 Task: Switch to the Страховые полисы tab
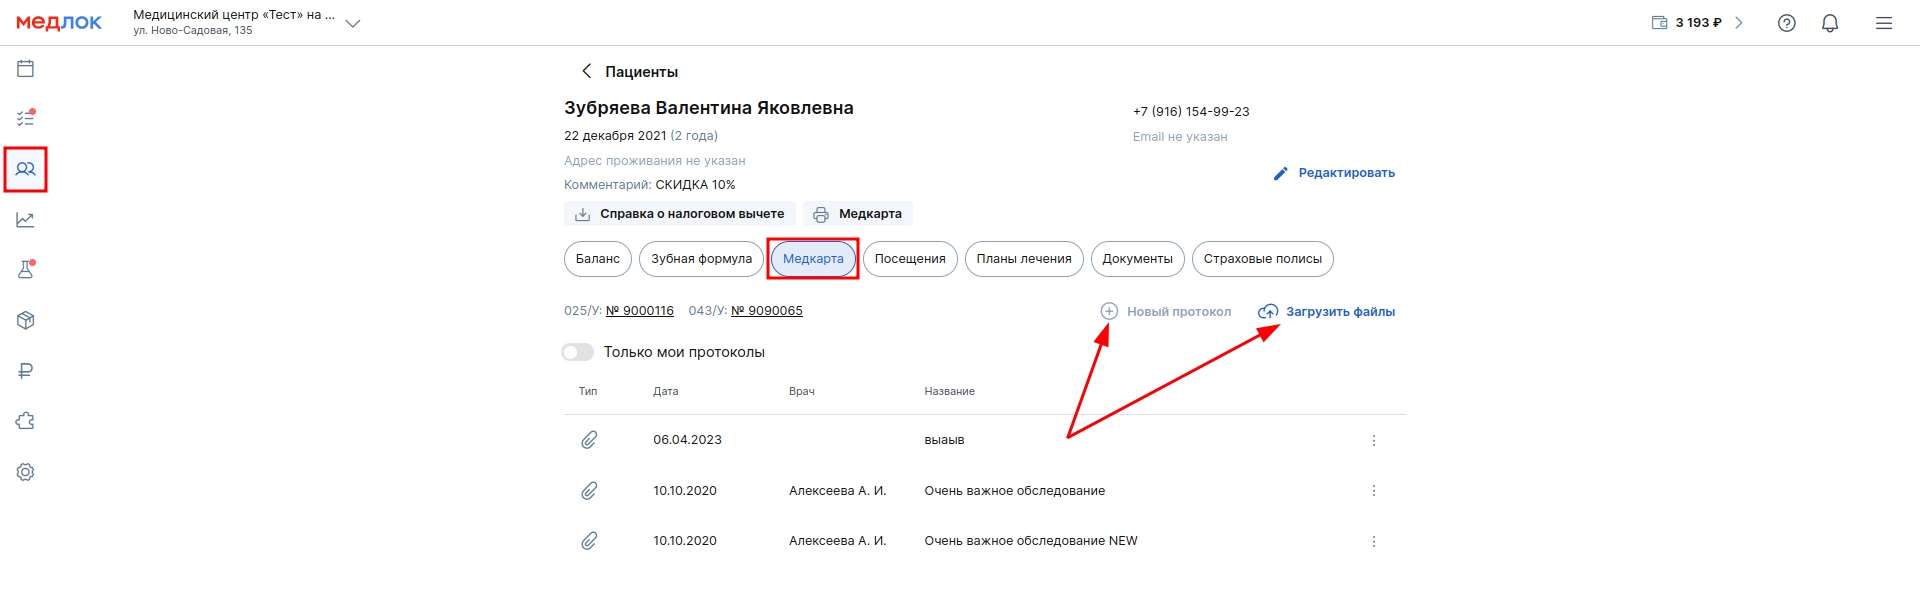(1262, 259)
